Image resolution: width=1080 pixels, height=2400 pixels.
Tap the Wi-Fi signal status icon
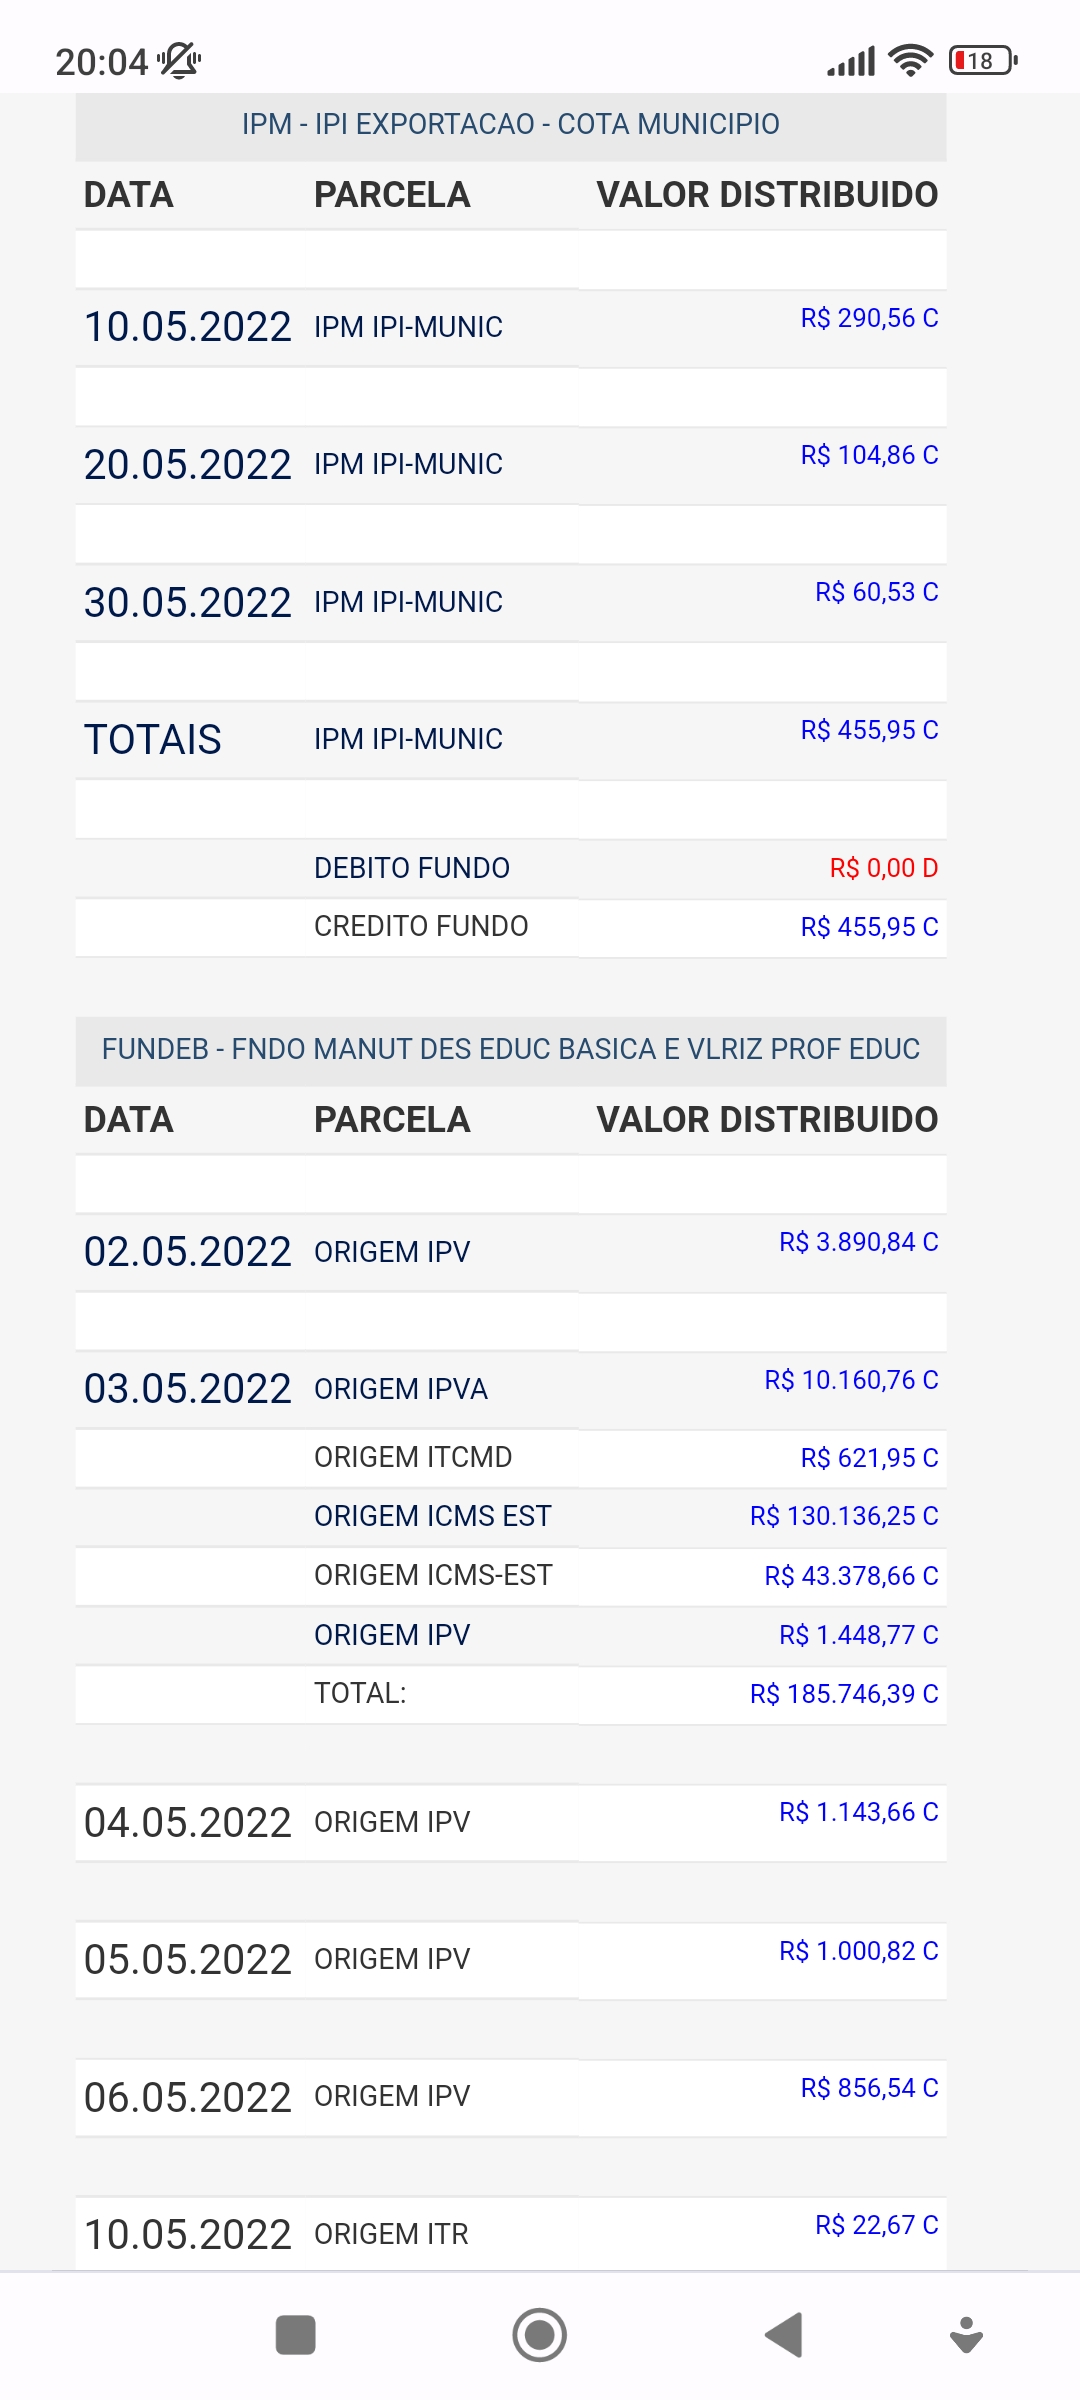click(x=910, y=61)
